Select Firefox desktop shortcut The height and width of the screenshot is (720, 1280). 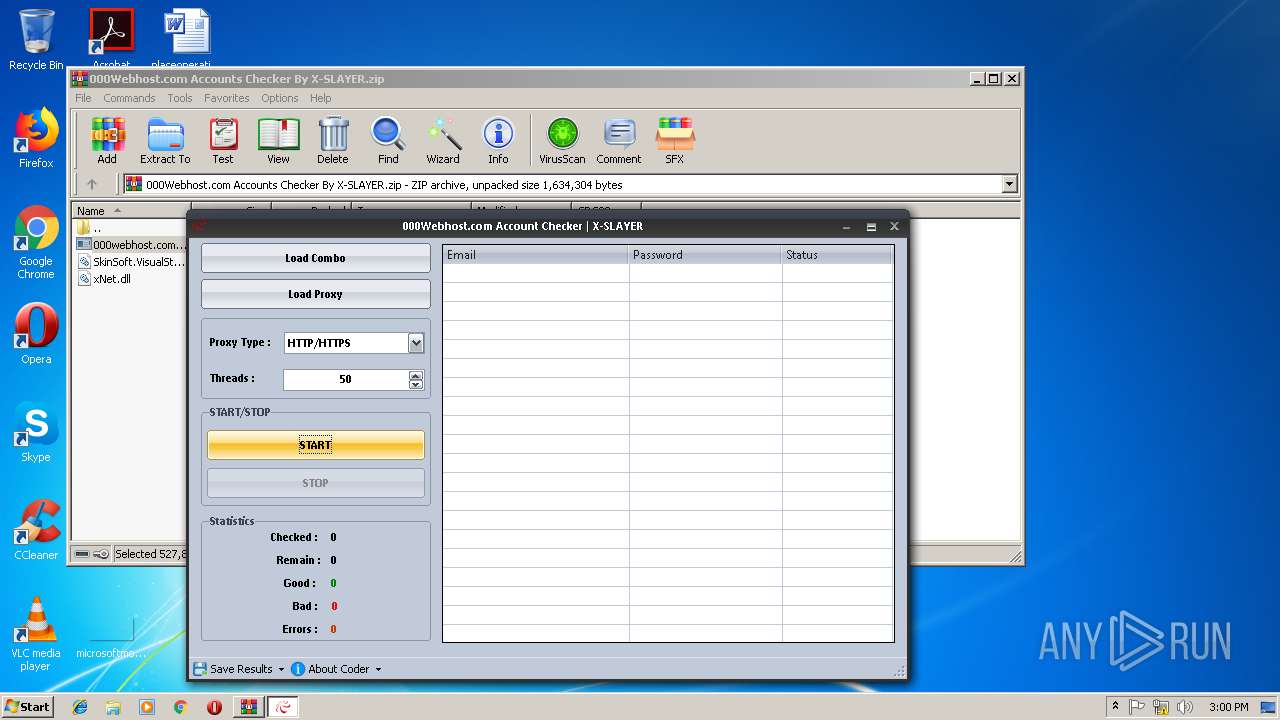click(x=36, y=138)
